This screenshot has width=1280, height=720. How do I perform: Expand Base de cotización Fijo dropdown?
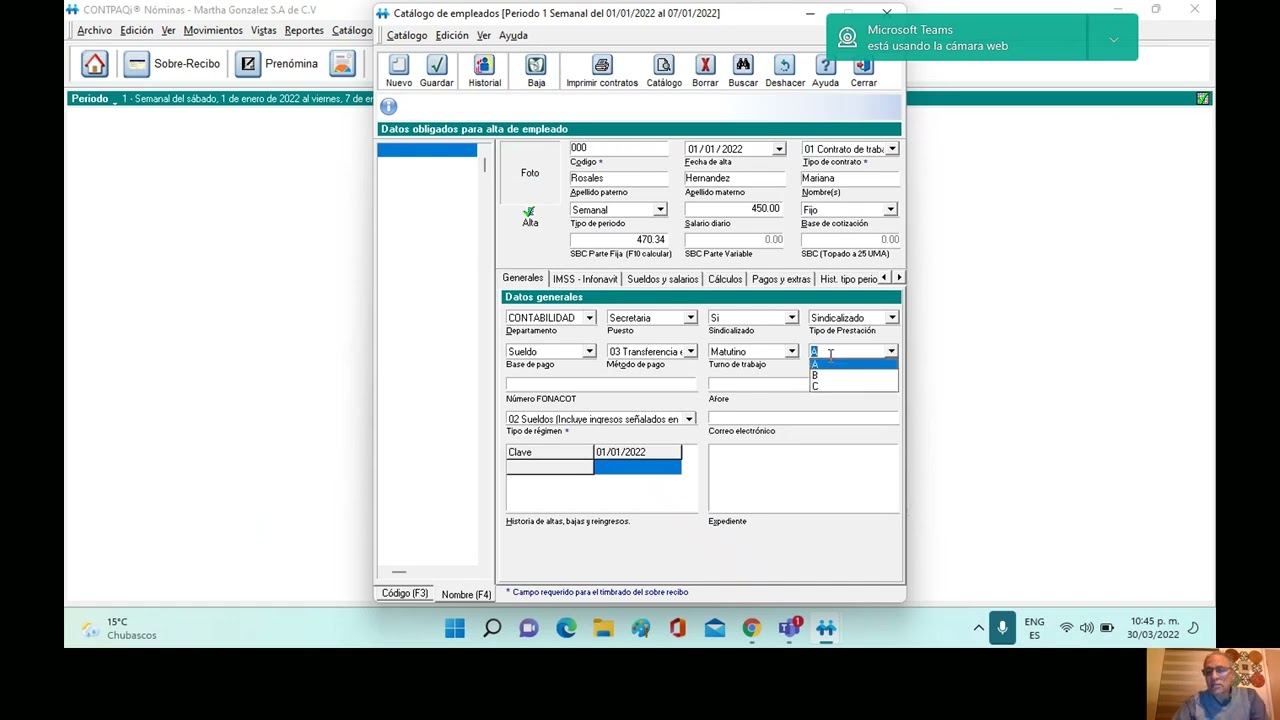coord(890,210)
